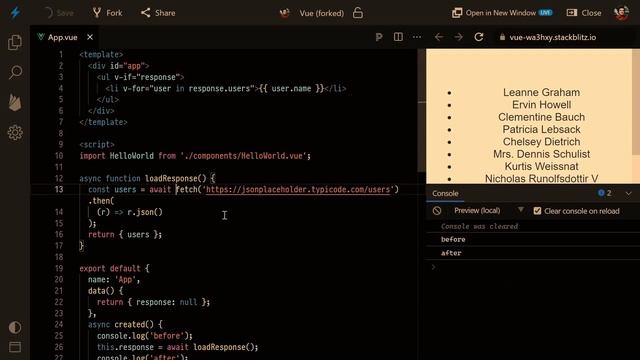Reload the preview page

(x=479, y=37)
